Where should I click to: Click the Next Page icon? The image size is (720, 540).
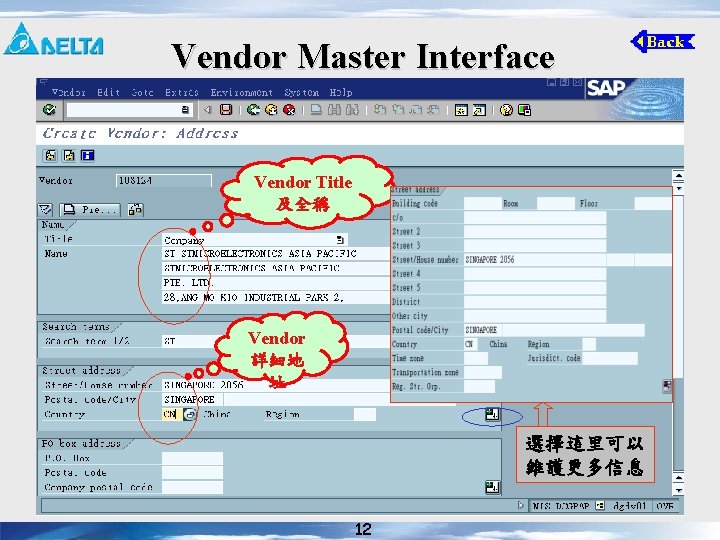416,110
